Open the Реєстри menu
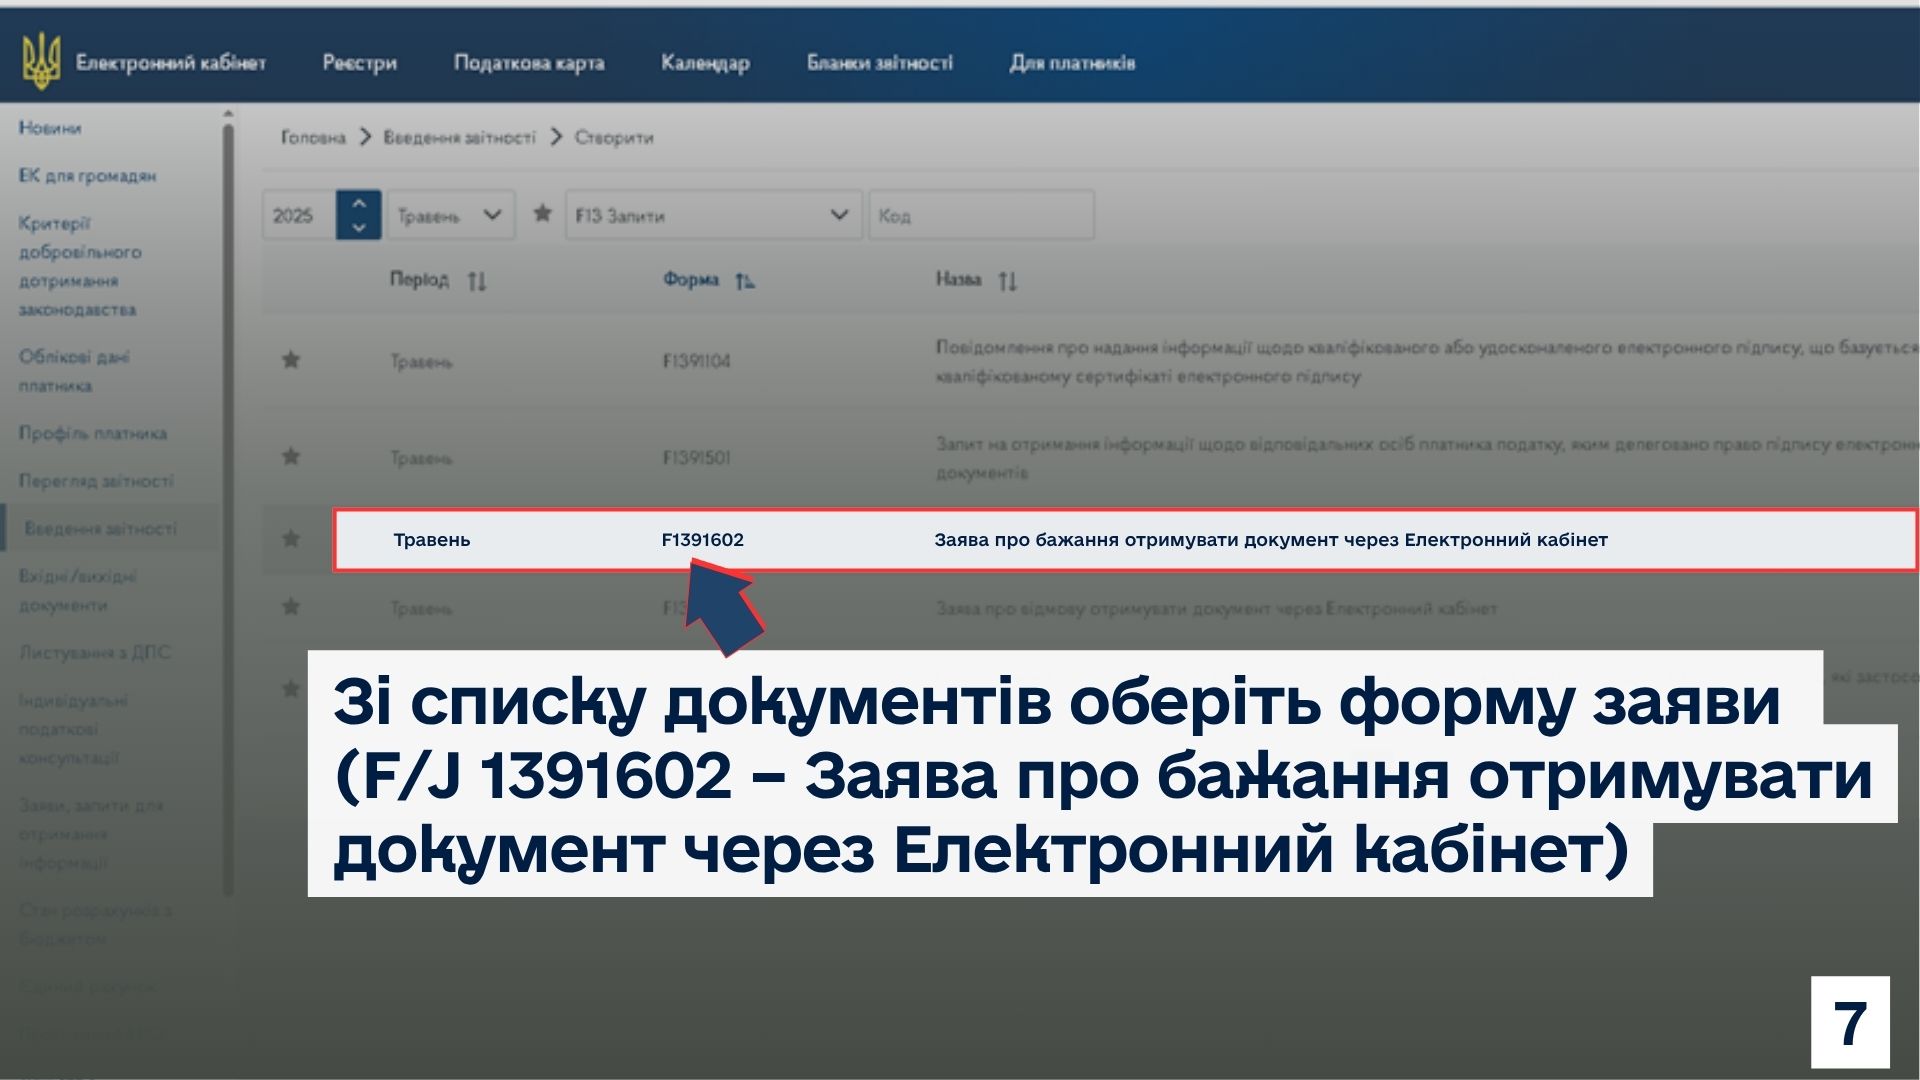 click(360, 63)
